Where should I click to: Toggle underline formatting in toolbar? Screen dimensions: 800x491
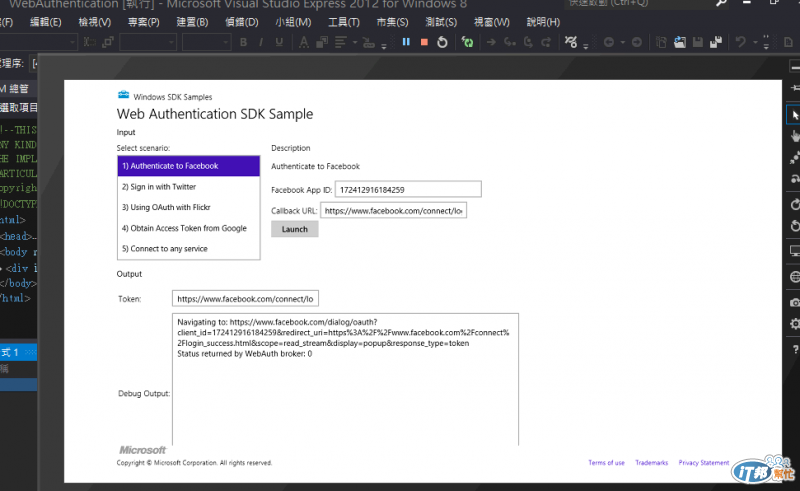279,42
